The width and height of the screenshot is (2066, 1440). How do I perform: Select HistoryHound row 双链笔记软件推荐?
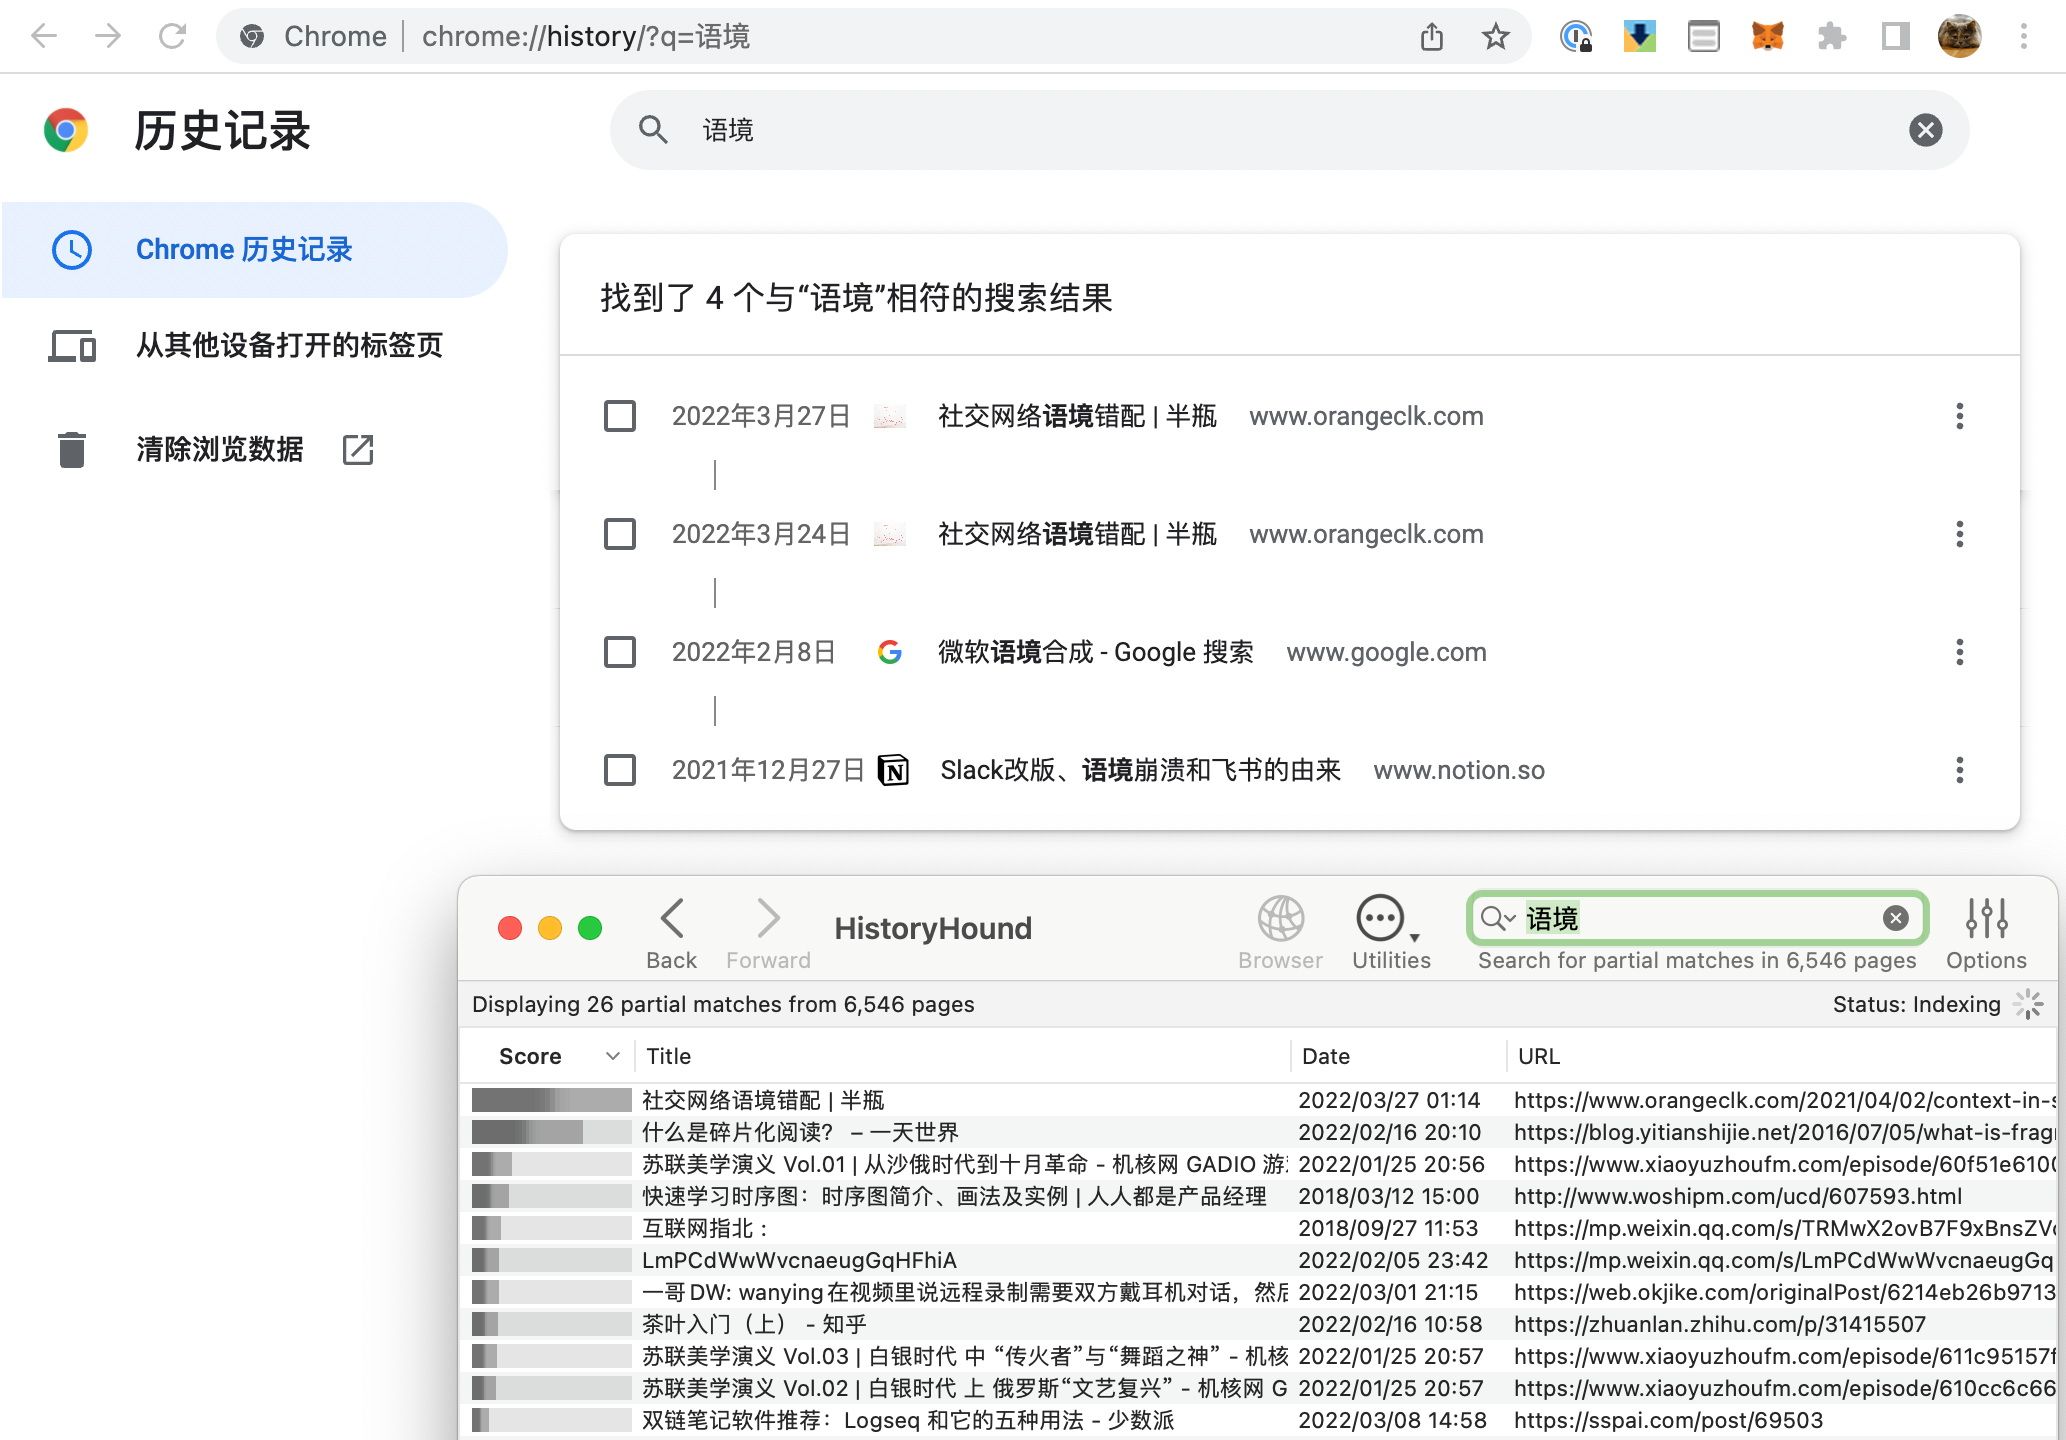click(1258, 1420)
